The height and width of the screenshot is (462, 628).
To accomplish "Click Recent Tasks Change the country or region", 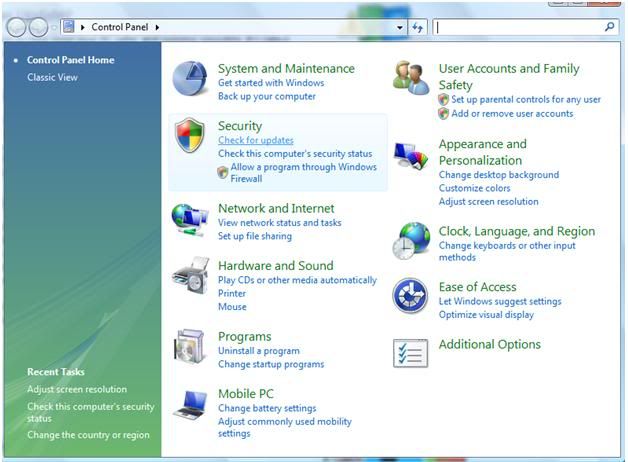I will [88, 435].
